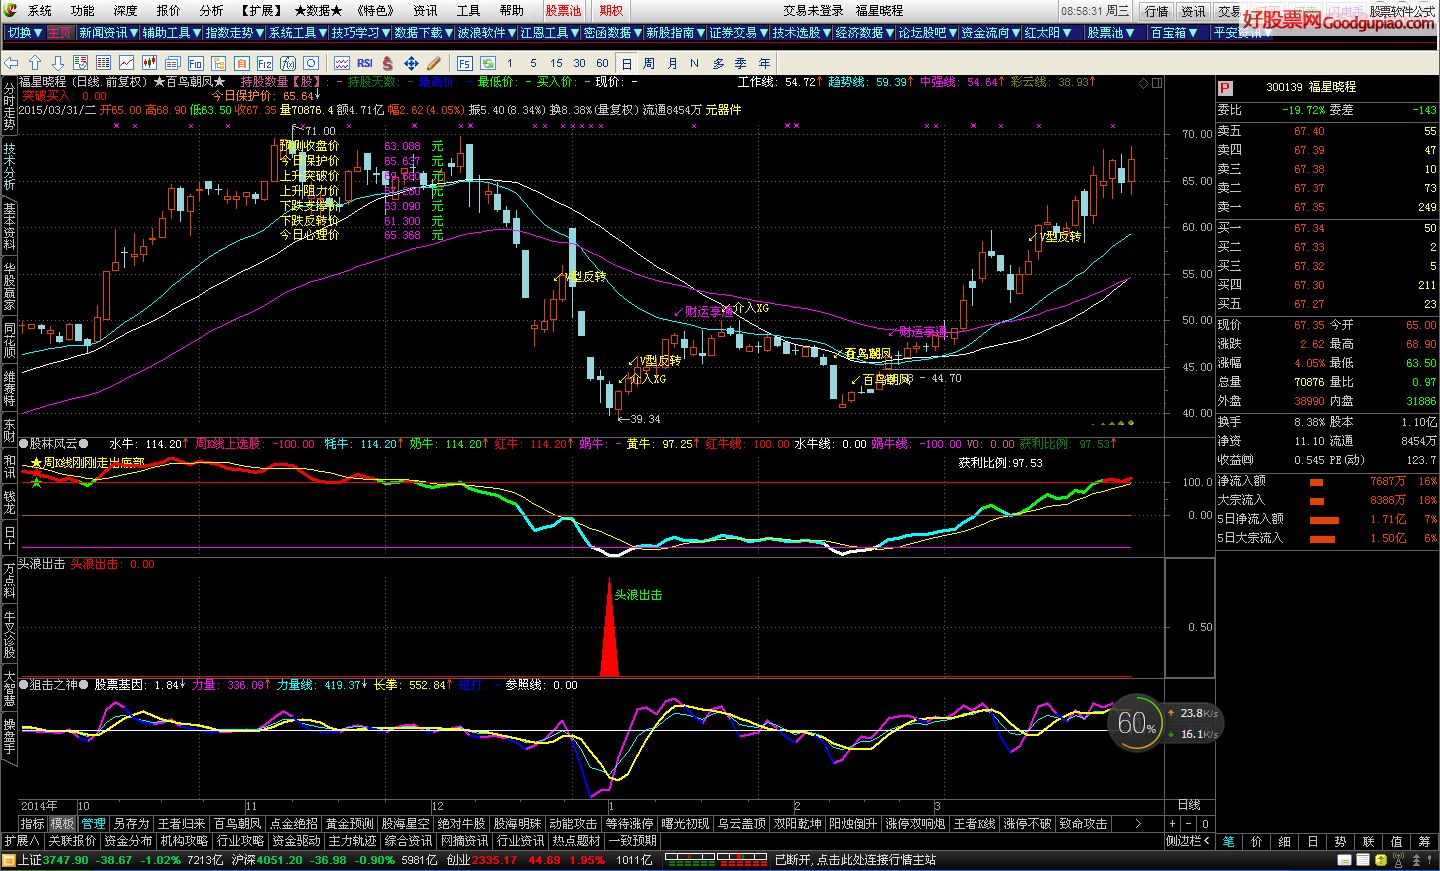
Task: Click the back arrow toolbar icon
Action: pyautogui.click(x=11, y=62)
